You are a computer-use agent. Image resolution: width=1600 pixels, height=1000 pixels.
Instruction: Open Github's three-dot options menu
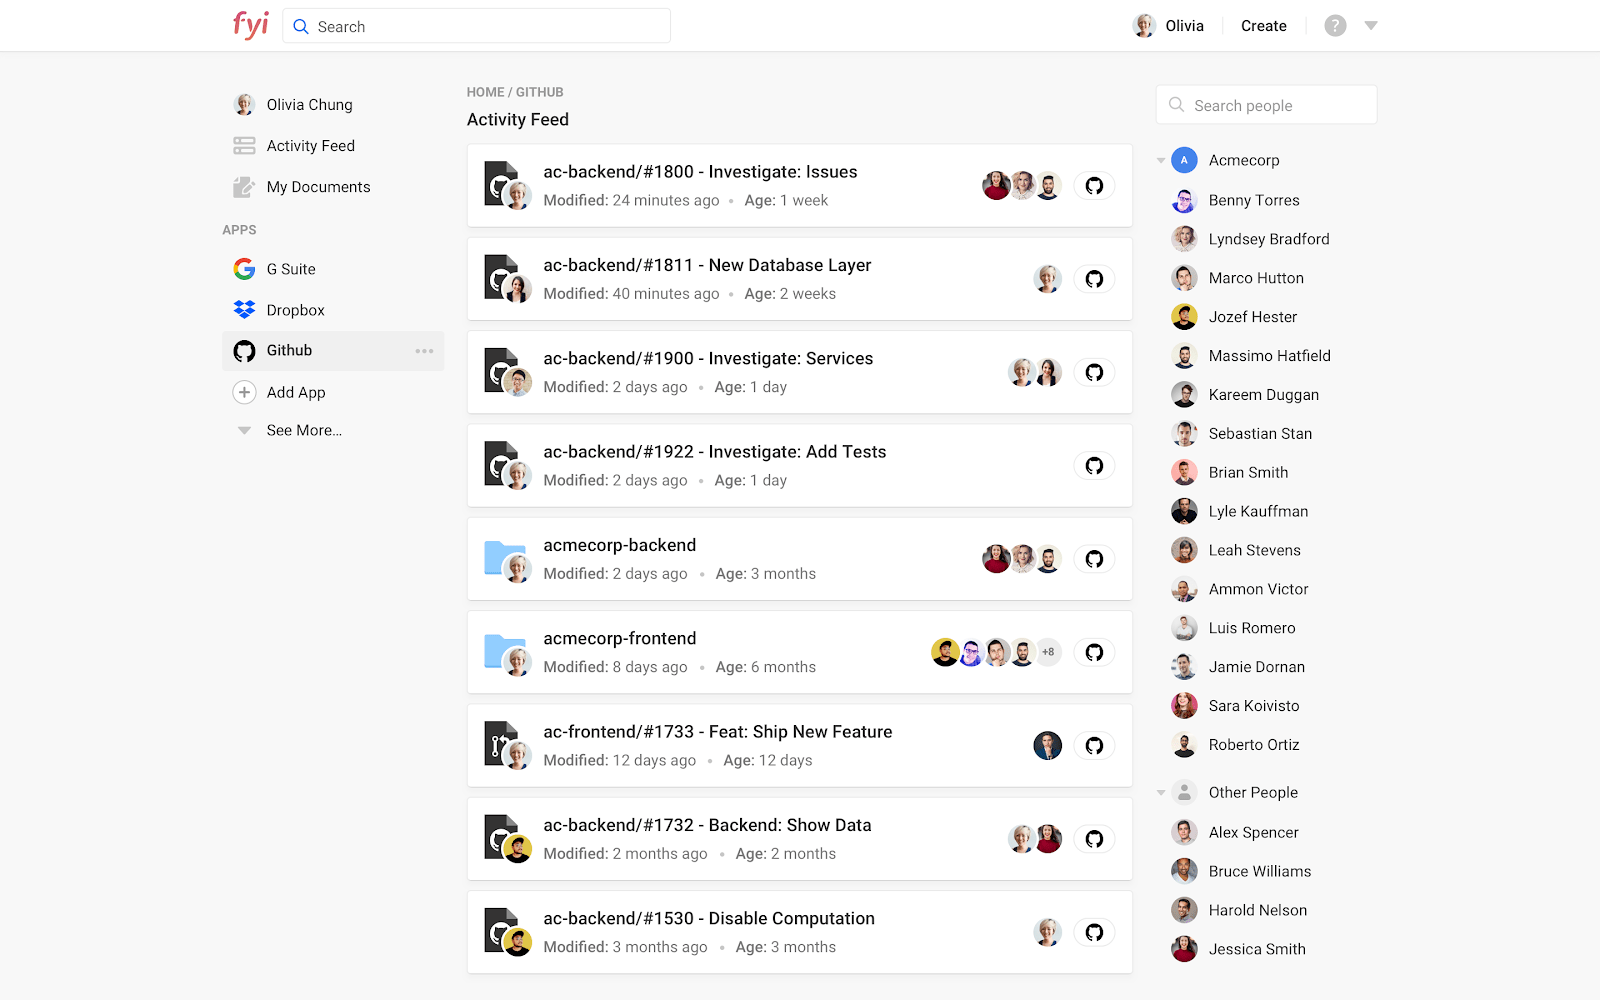(424, 351)
